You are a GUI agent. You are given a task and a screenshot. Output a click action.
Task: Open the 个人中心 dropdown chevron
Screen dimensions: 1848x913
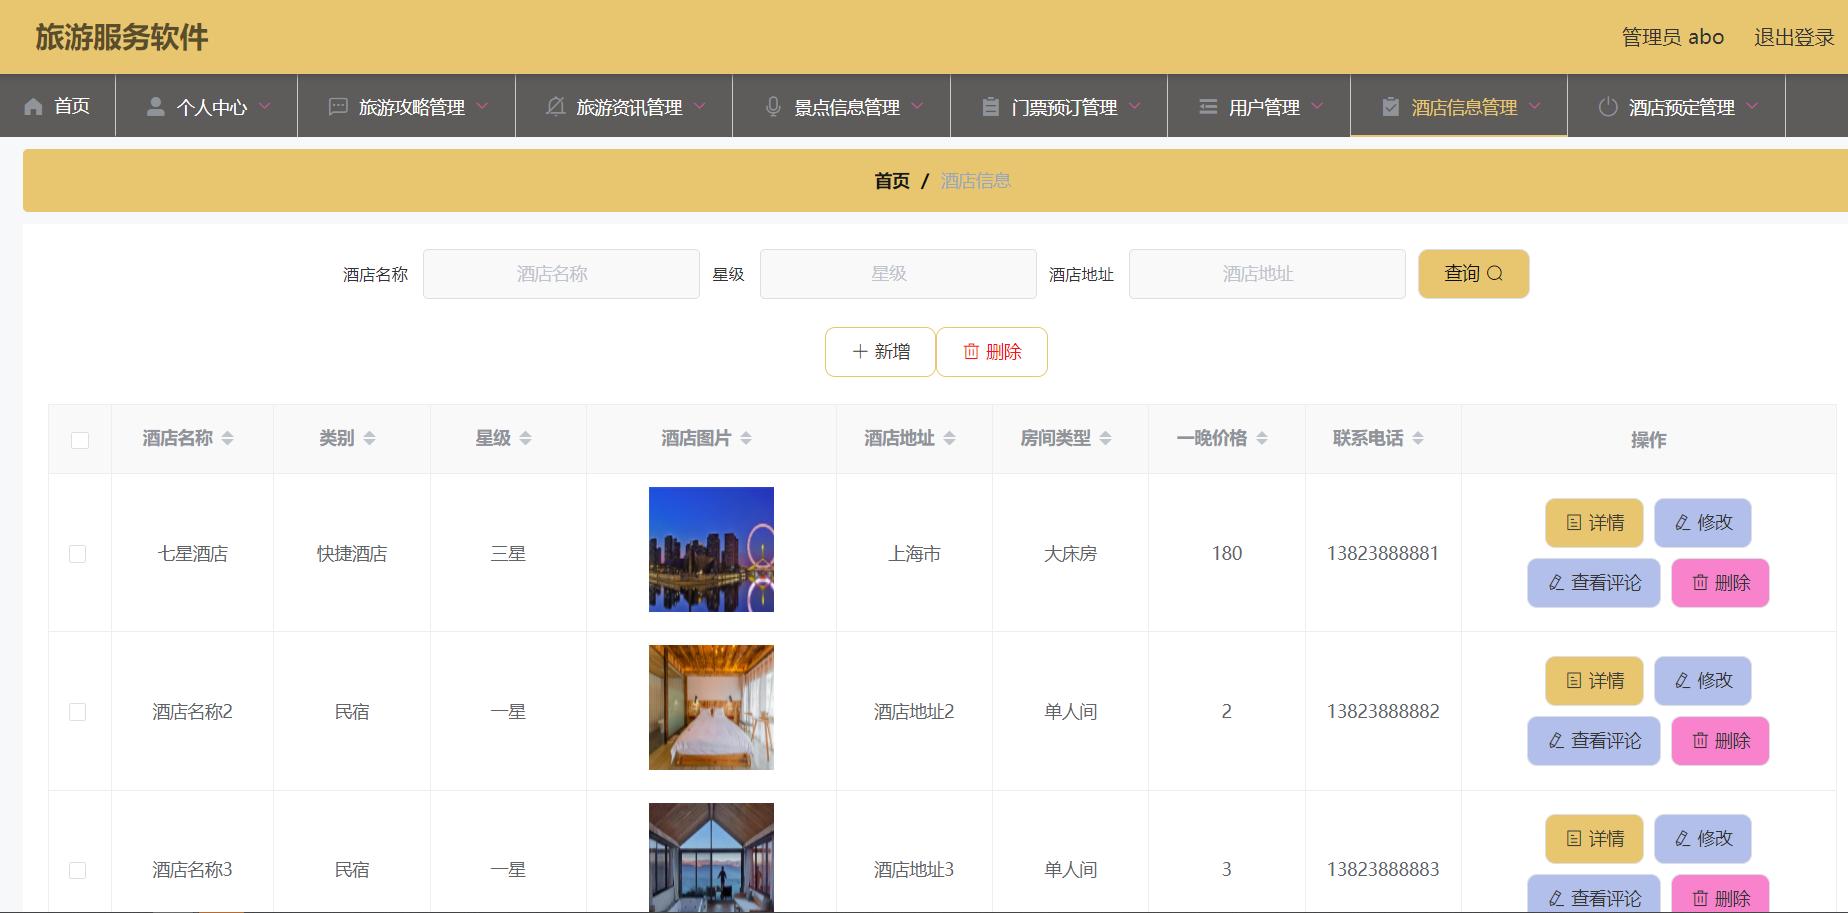(265, 105)
